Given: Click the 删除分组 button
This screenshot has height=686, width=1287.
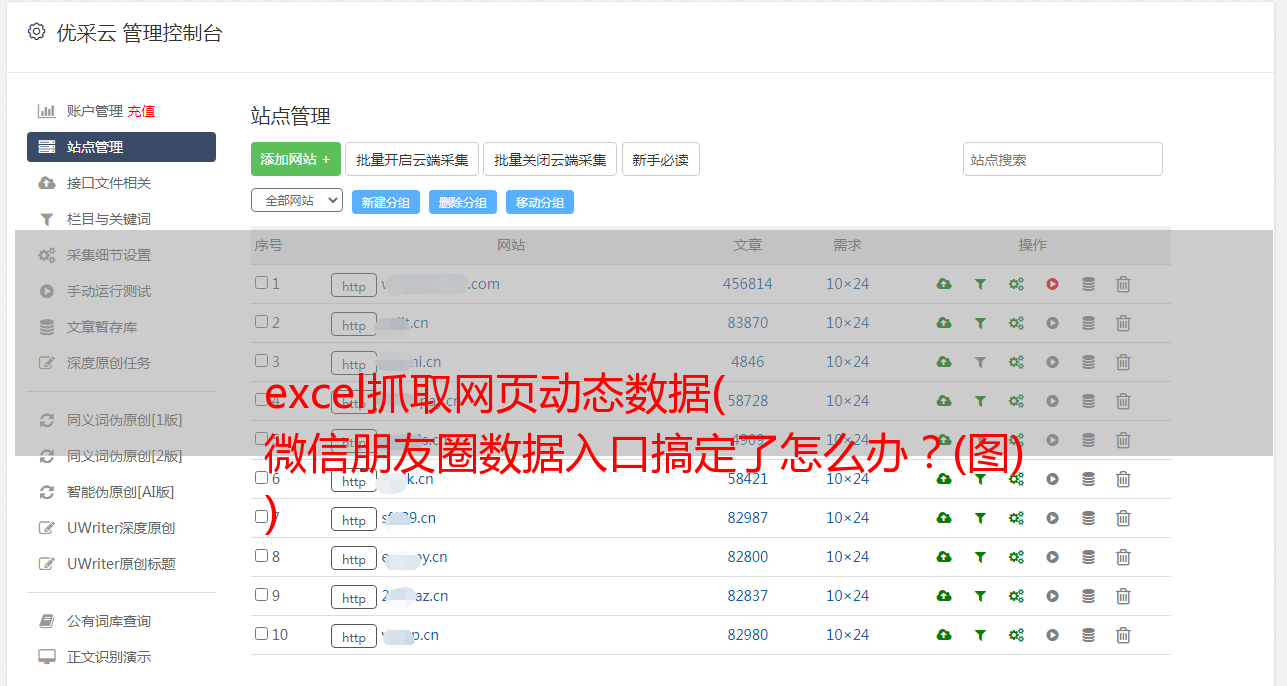Looking at the screenshot, I should tap(463, 202).
